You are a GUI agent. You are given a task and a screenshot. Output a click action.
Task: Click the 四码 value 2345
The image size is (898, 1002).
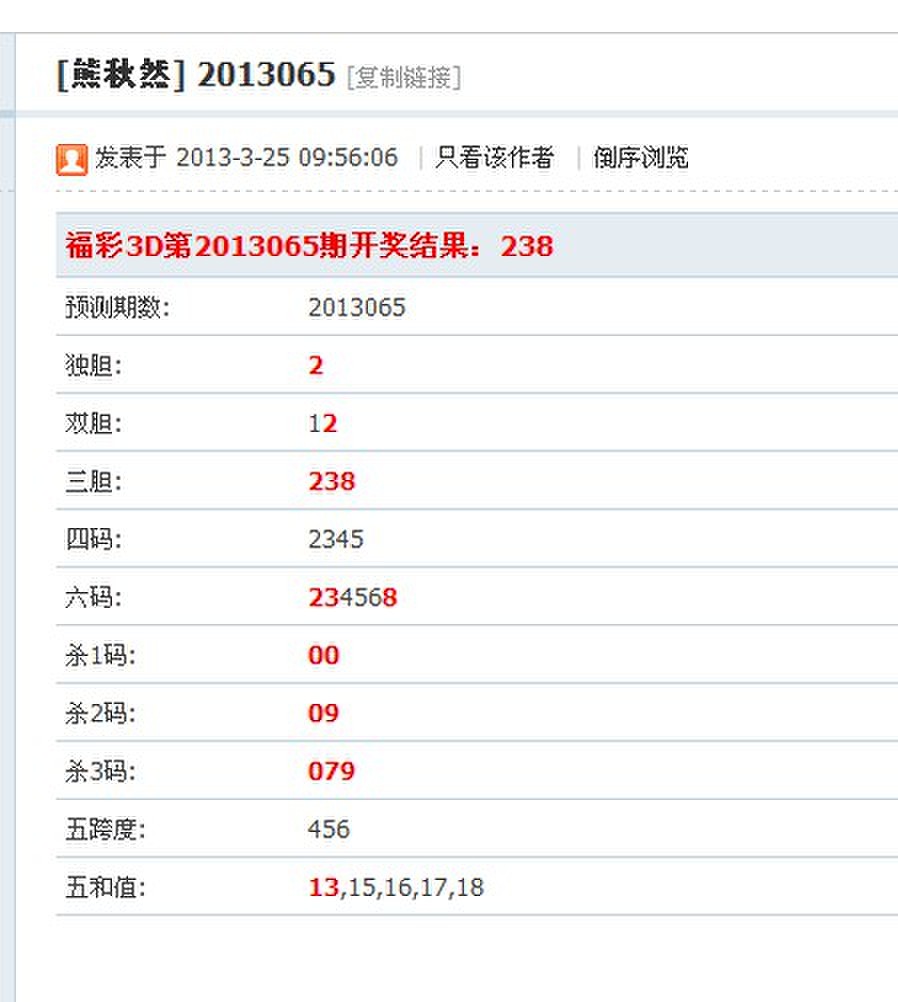click(333, 539)
